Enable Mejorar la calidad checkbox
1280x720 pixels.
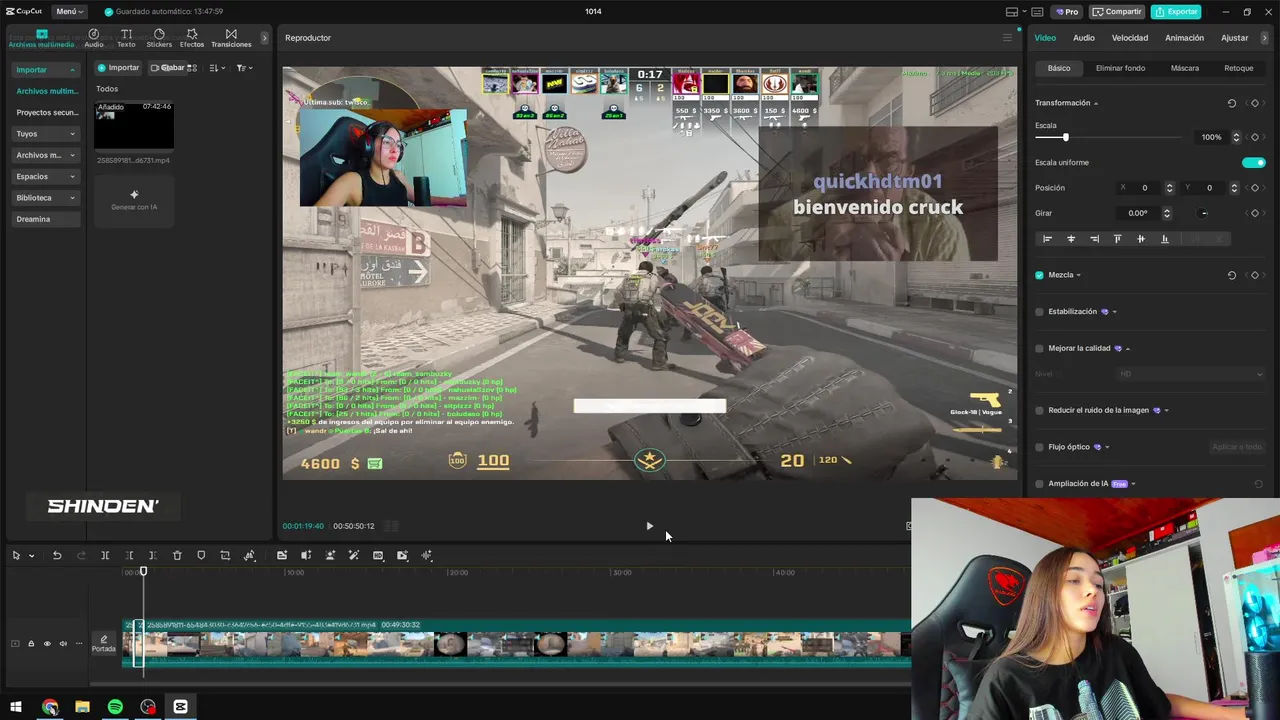tap(1039, 348)
